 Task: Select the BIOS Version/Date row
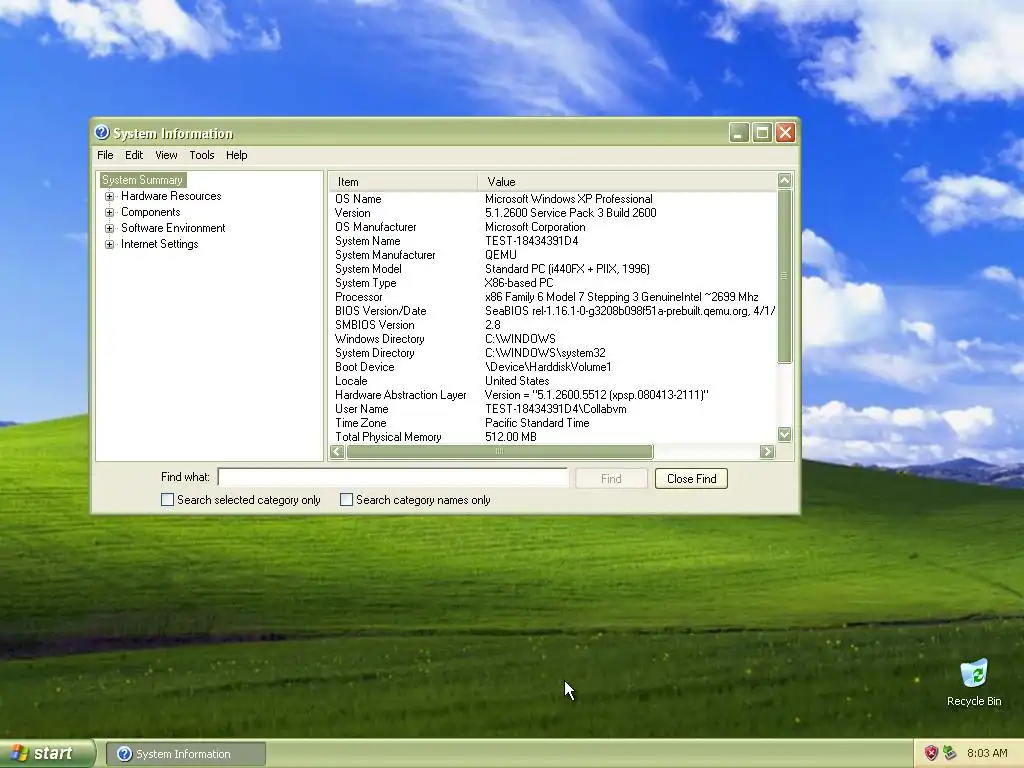click(x=552, y=312)
